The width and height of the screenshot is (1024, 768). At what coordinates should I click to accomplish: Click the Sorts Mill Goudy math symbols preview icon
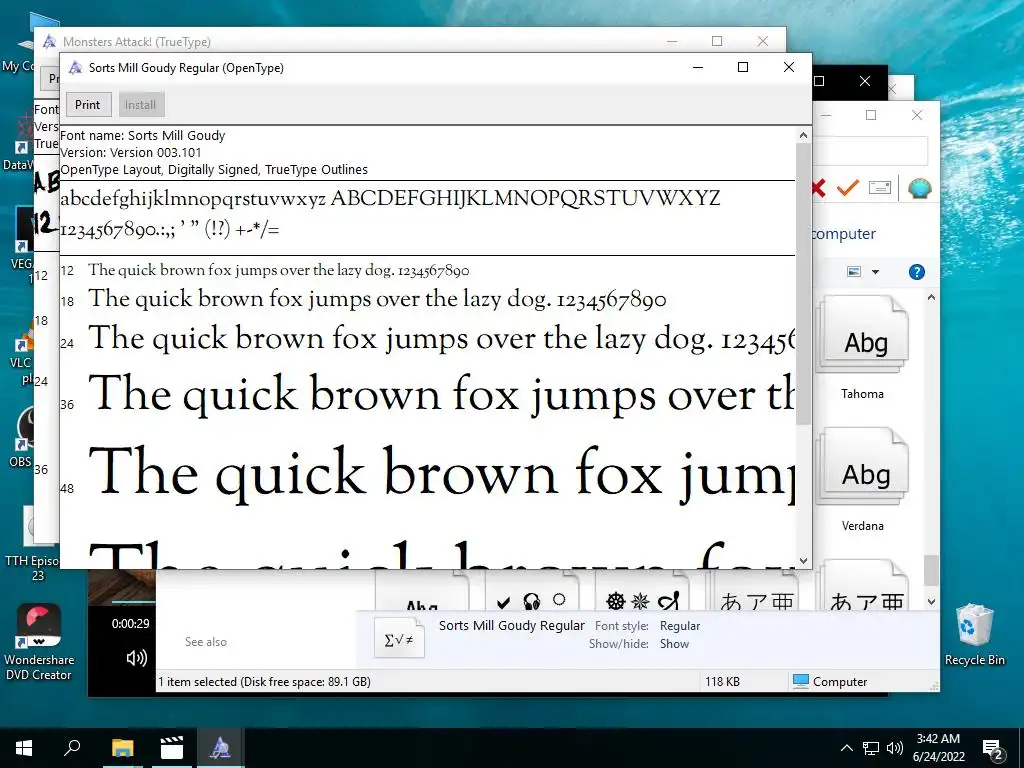coord(399,638)
